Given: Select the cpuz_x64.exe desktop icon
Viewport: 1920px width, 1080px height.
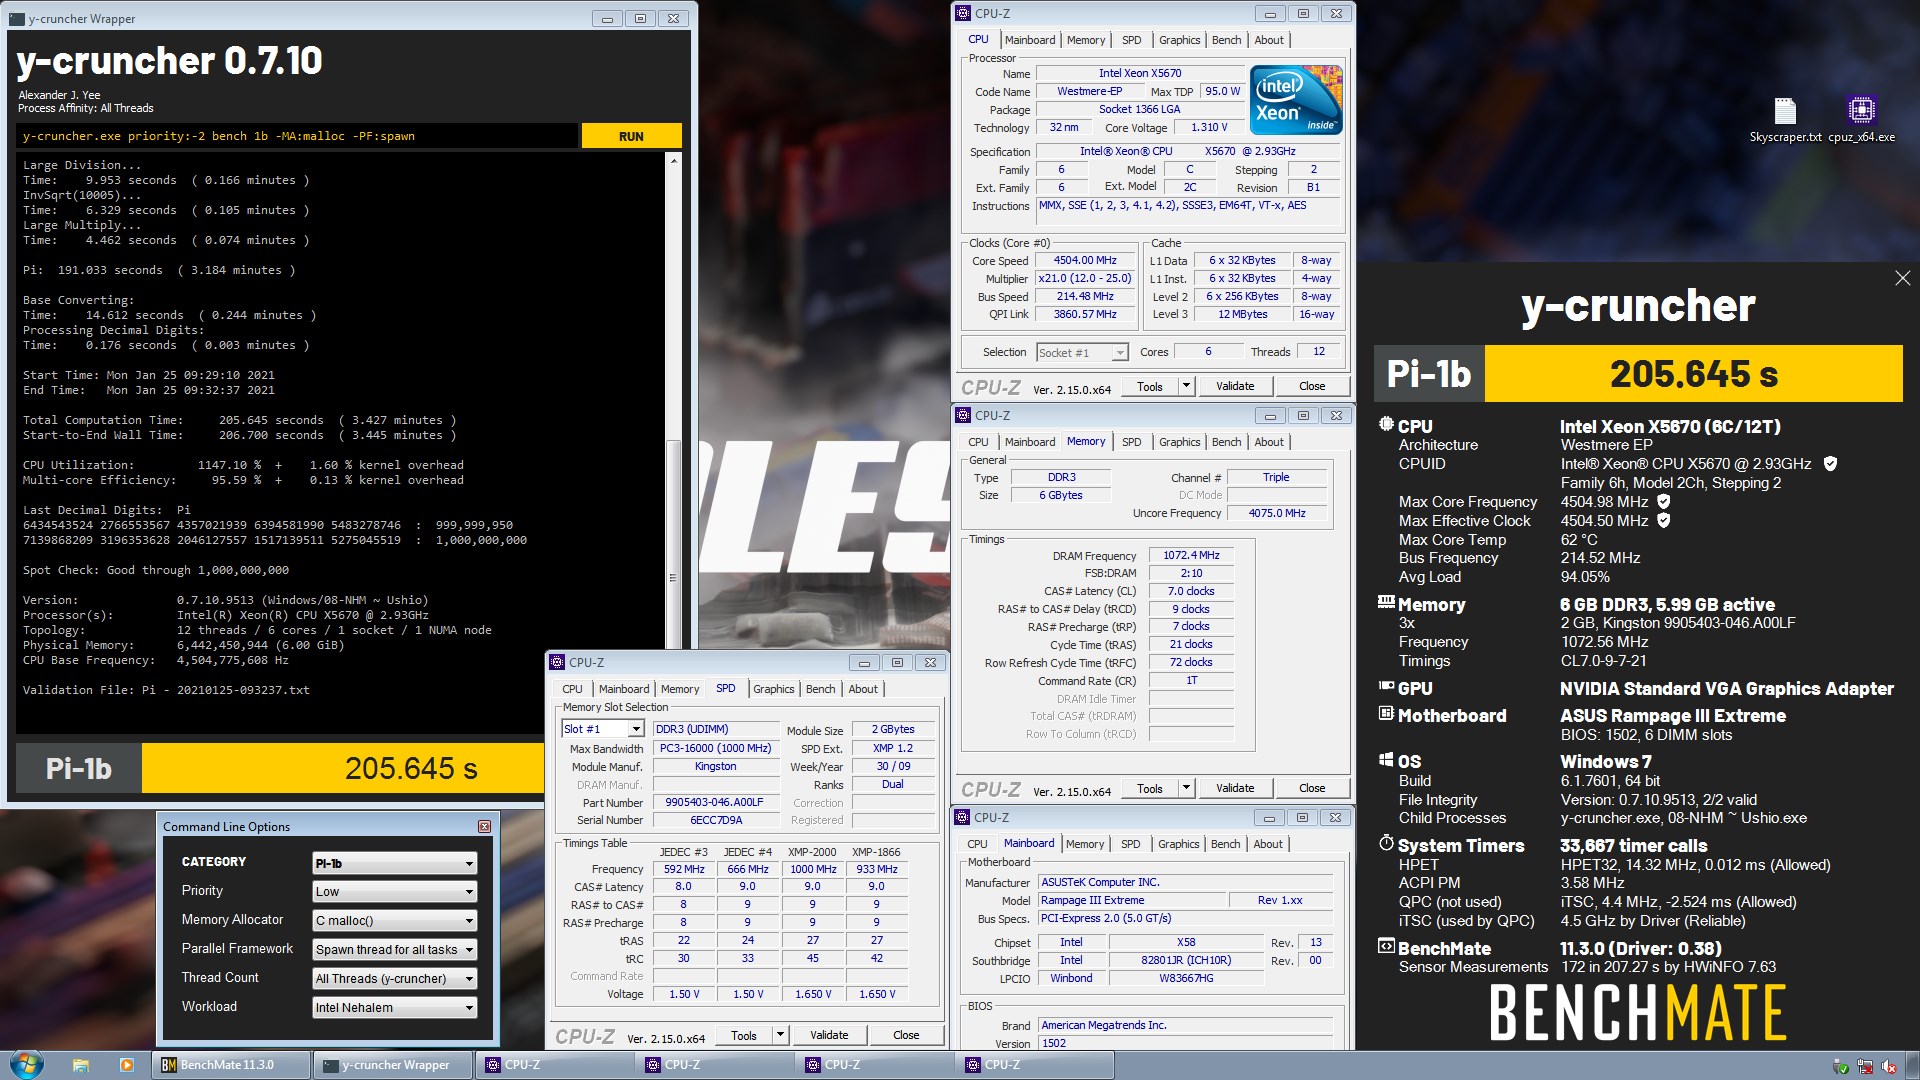Looking at the screenshot, I should [x=1861, y=120].
